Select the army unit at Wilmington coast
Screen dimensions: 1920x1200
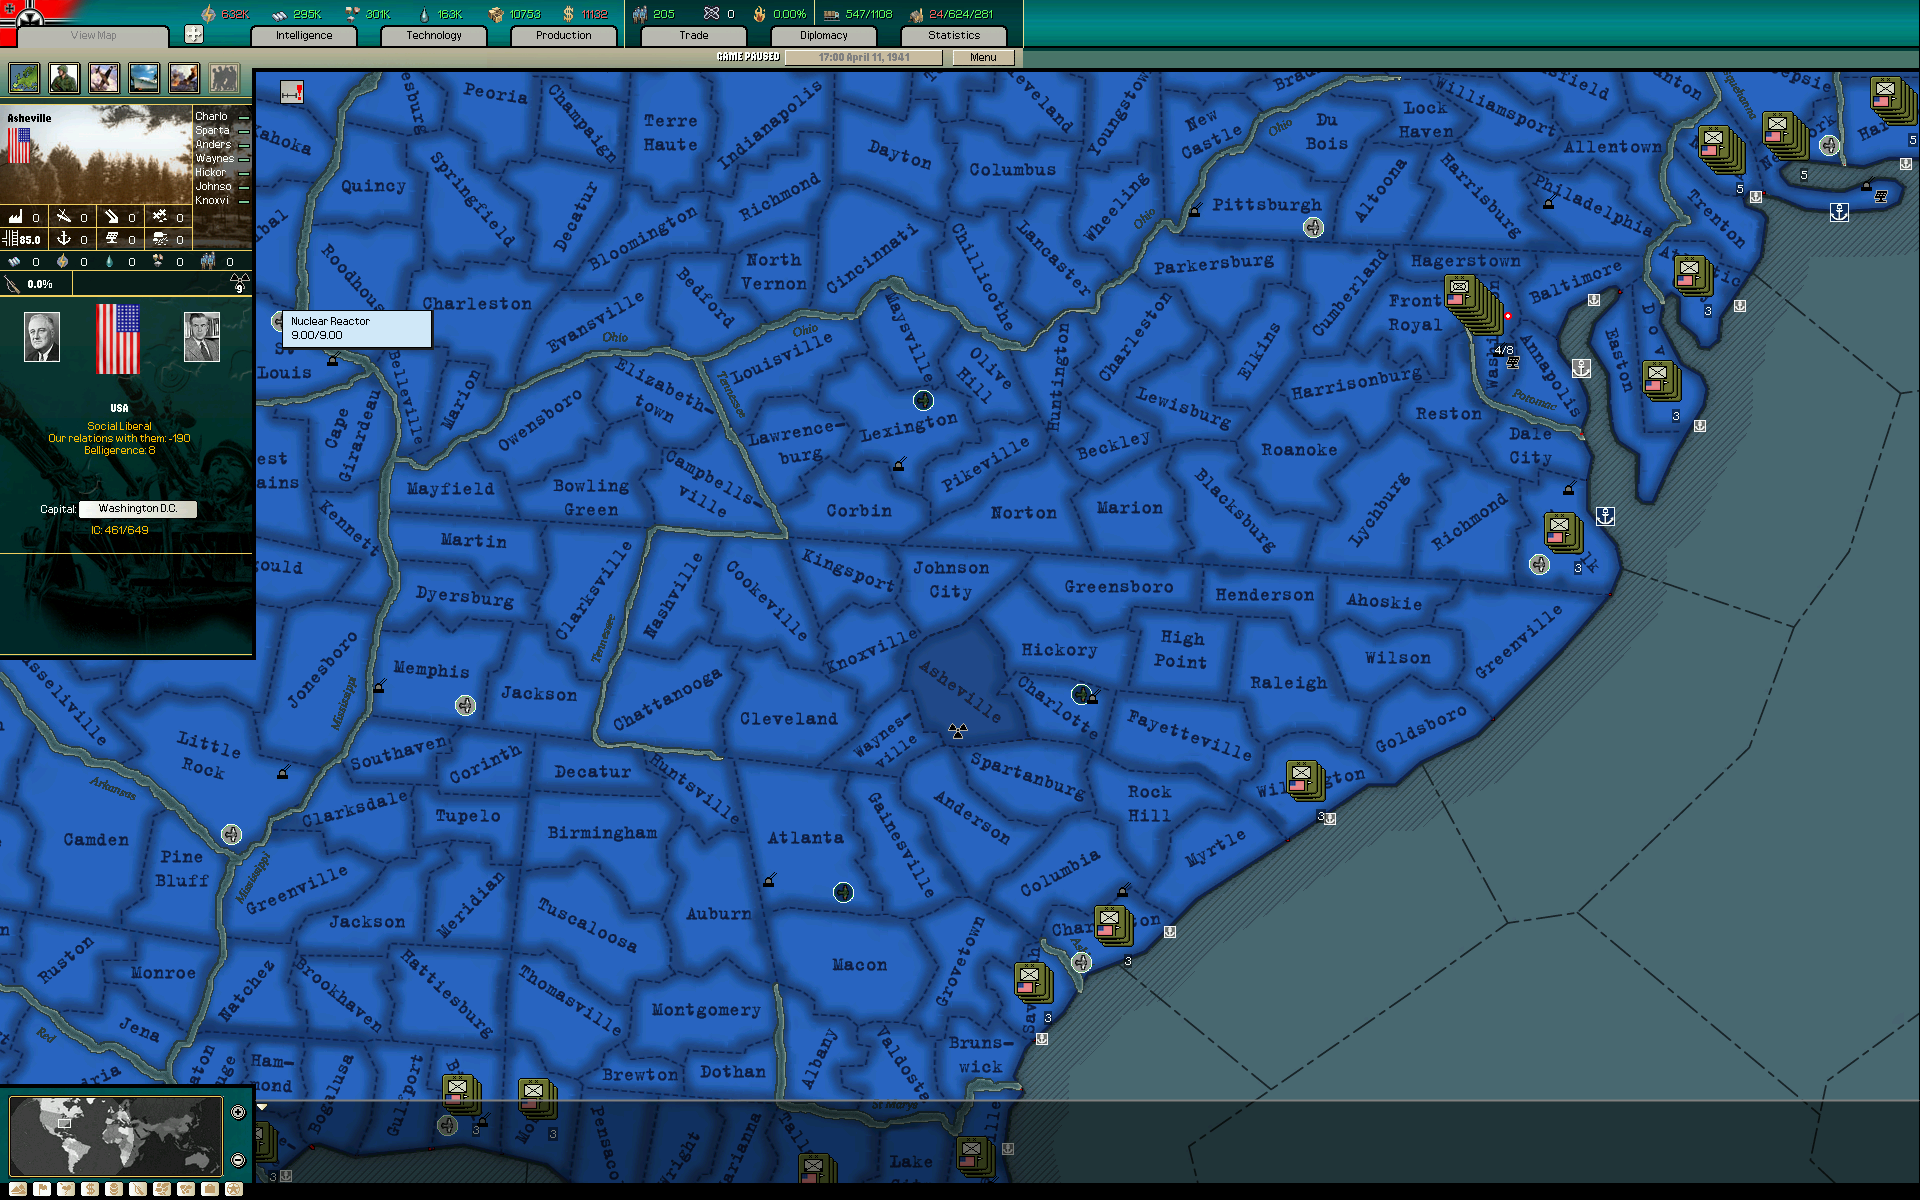[1304, 780]
